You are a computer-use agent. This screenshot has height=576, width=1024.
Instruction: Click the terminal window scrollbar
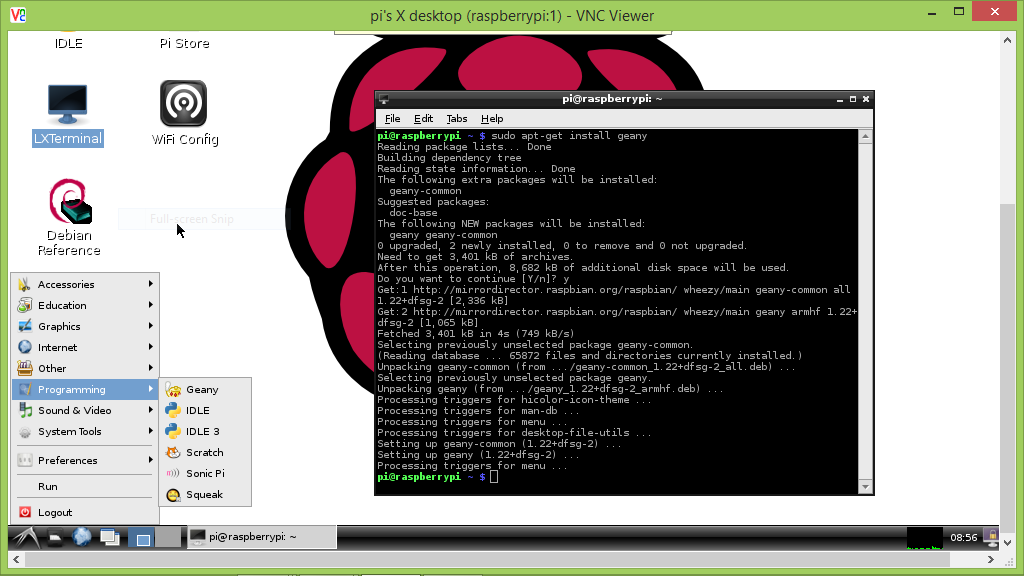coord(866,300)
